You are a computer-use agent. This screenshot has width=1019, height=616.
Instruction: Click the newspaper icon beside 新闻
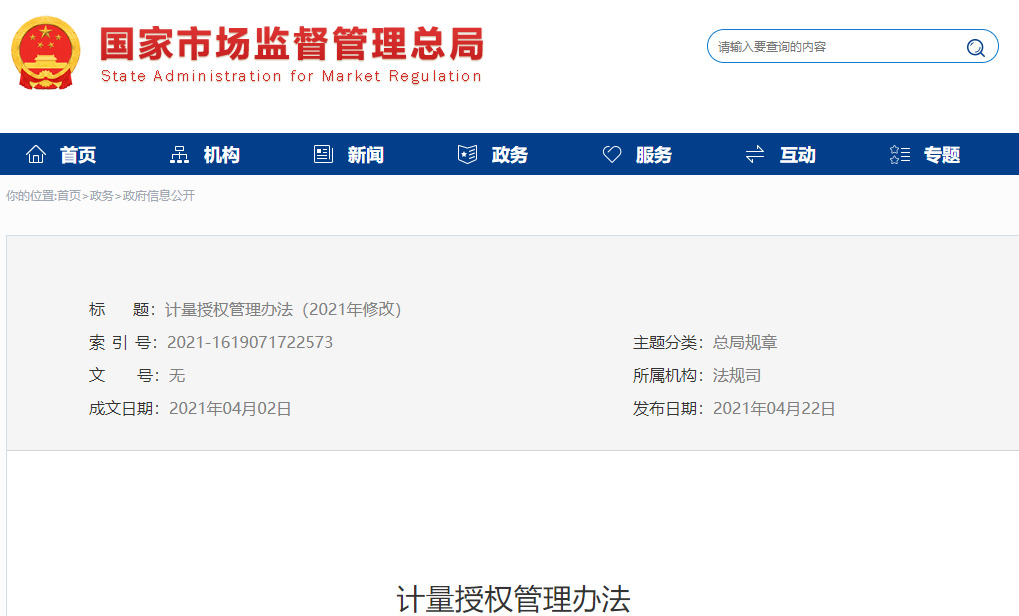(x=323, y=154)
